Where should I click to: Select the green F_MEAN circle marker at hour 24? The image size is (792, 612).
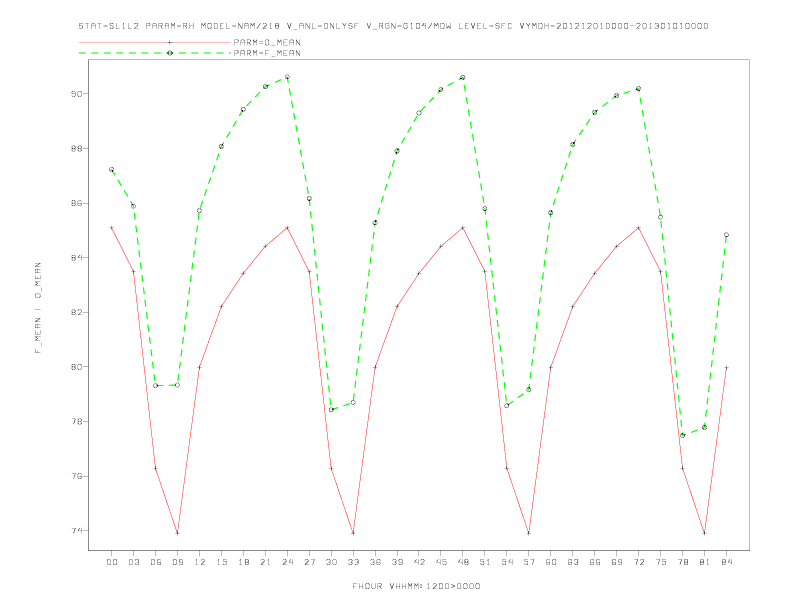pos(287,77)
